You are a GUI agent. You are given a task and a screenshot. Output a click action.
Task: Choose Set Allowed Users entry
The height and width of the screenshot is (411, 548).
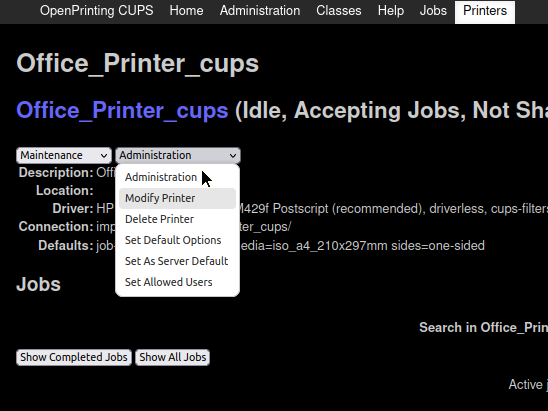tap(178, 282)
